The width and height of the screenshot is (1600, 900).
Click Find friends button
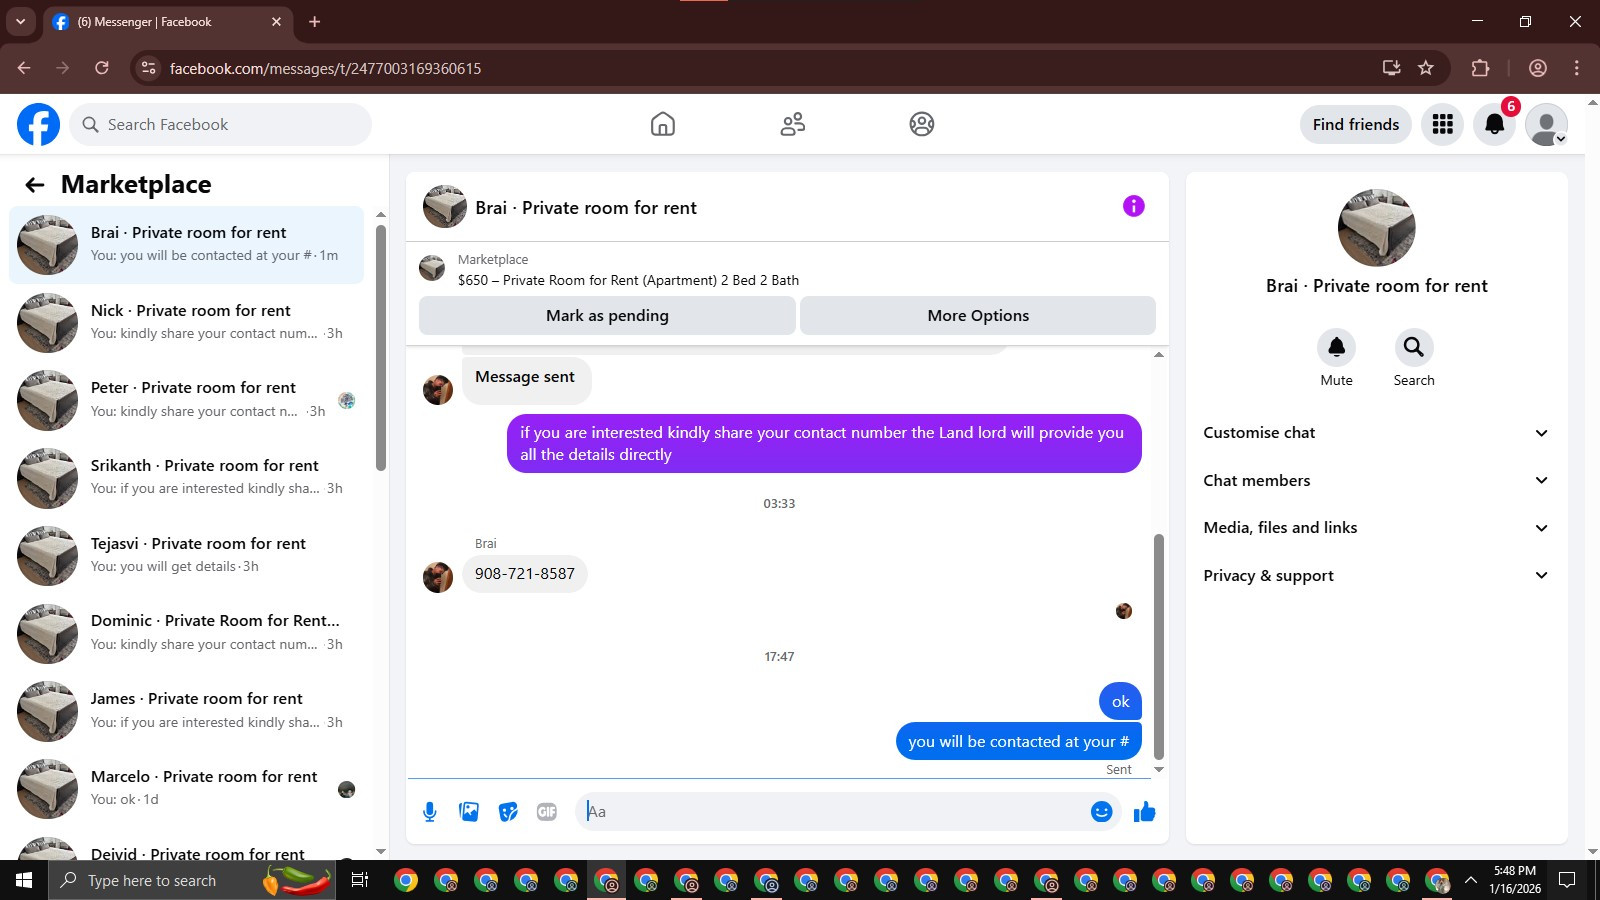1356,124
